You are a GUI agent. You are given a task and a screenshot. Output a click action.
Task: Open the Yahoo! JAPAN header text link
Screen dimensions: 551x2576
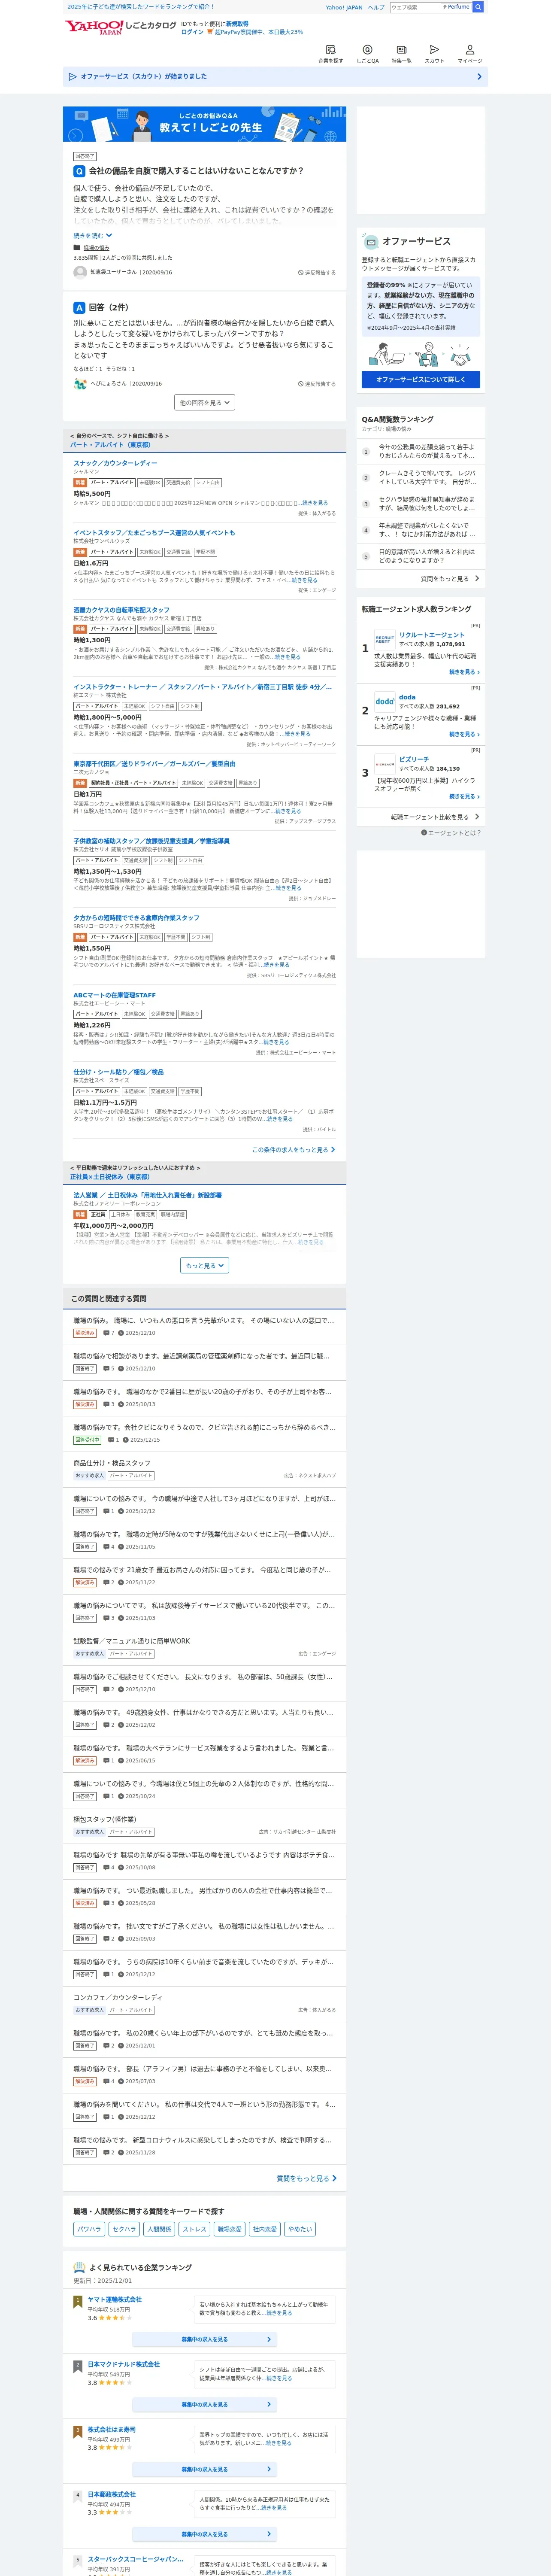(344, 7)
